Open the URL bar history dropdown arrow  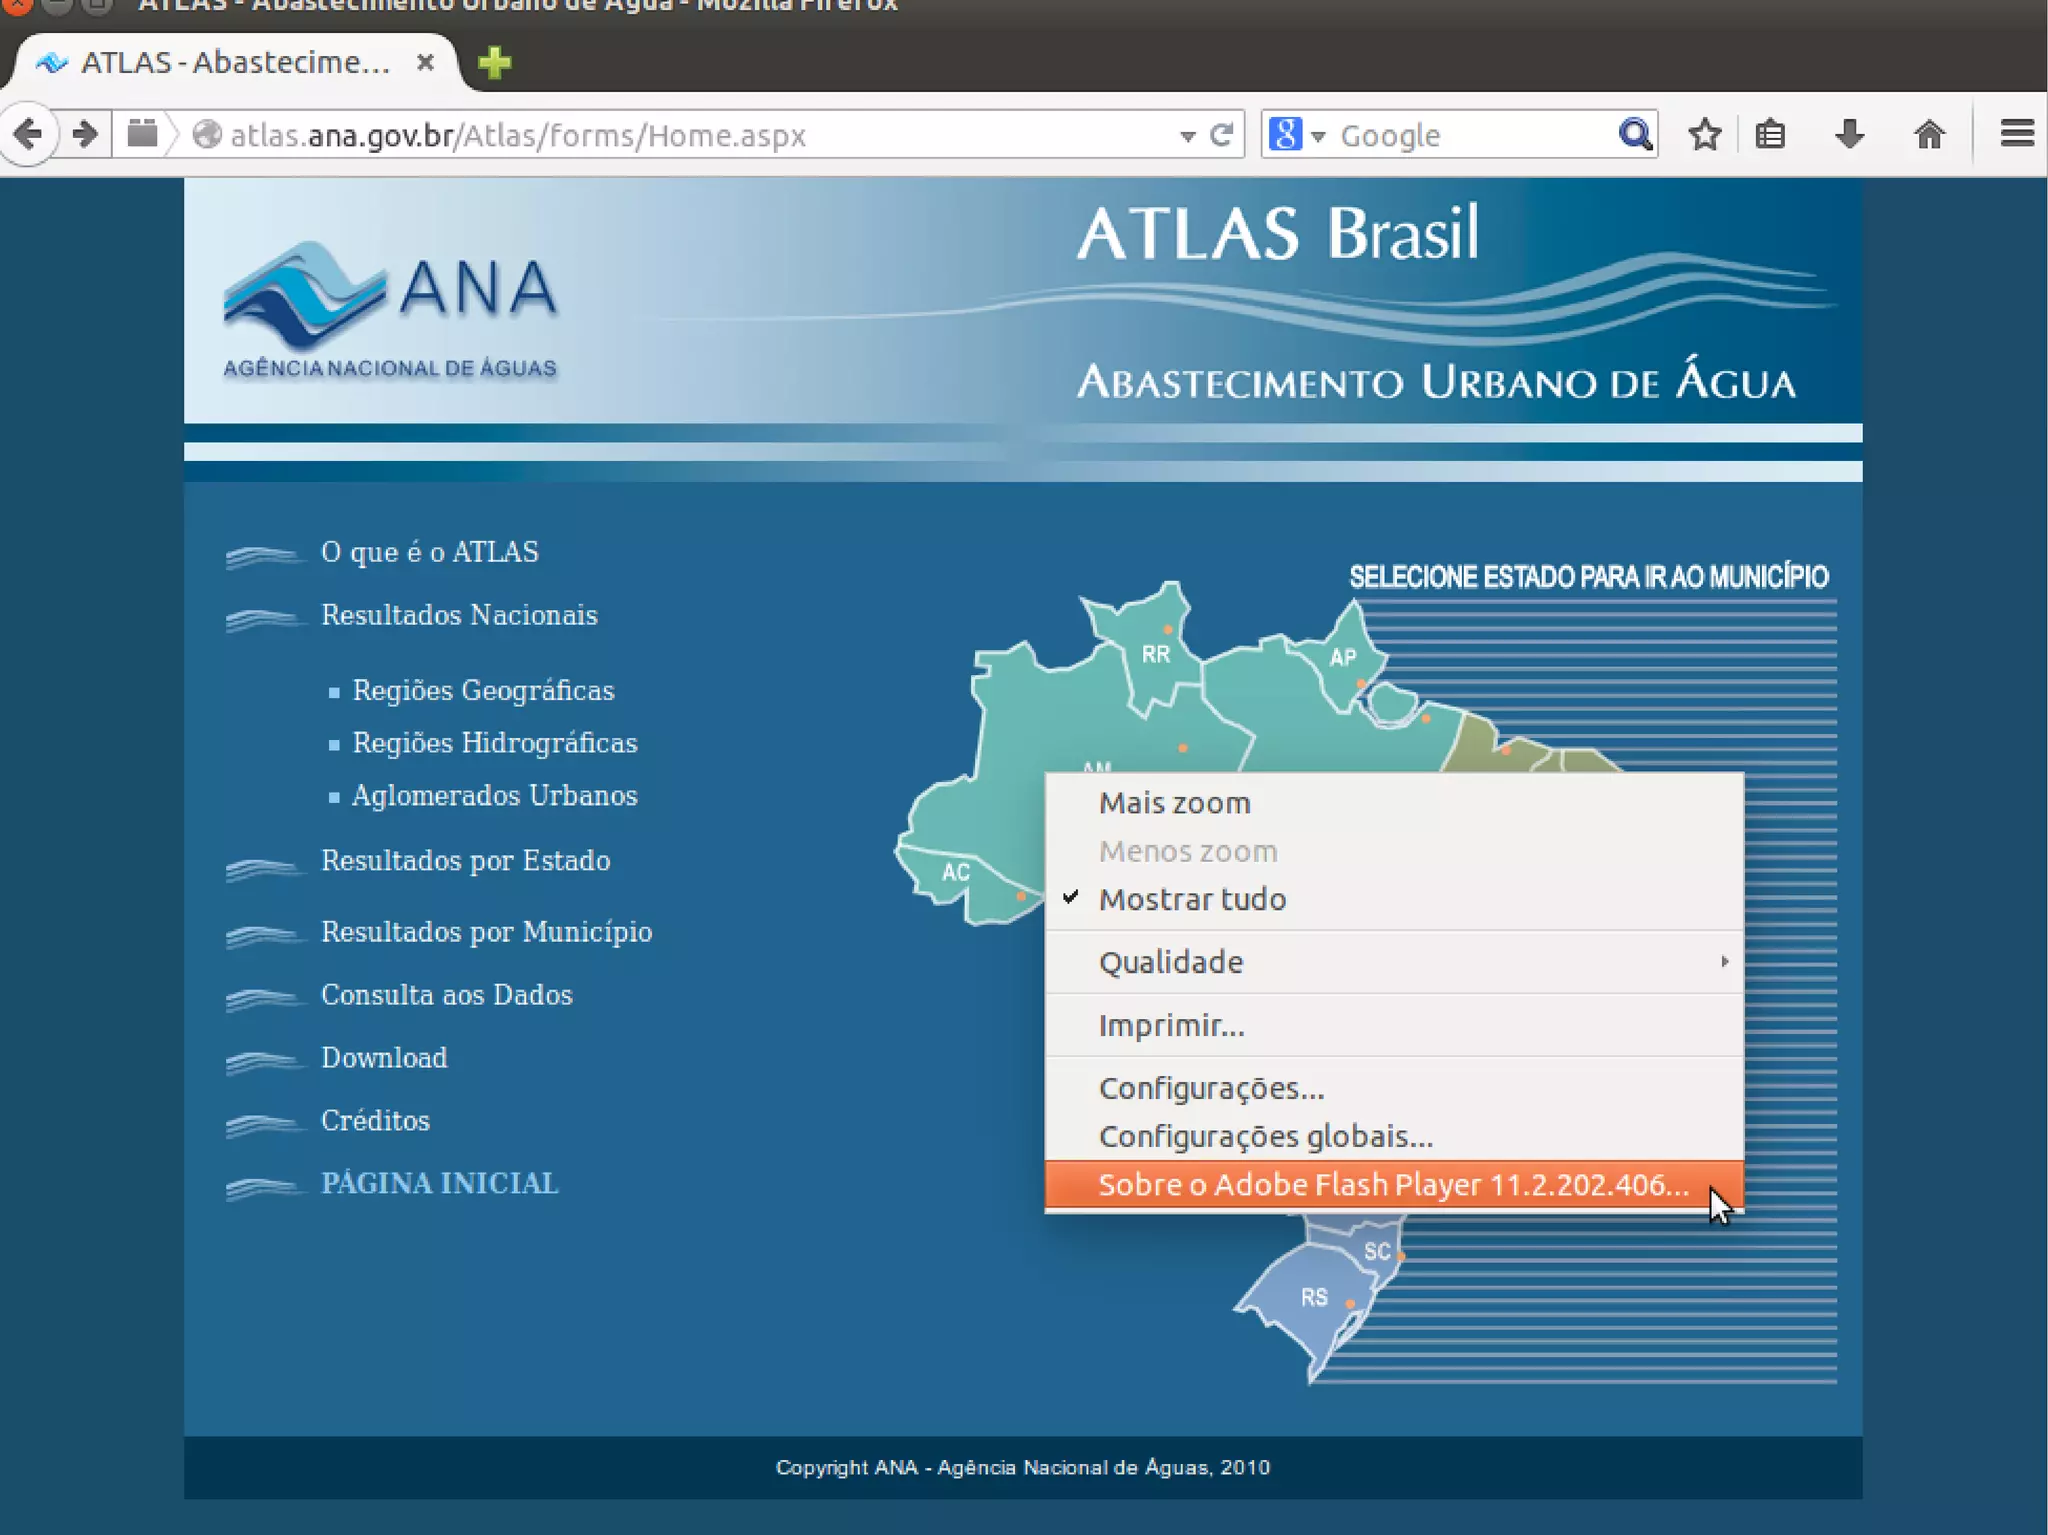coord(1187,136)
